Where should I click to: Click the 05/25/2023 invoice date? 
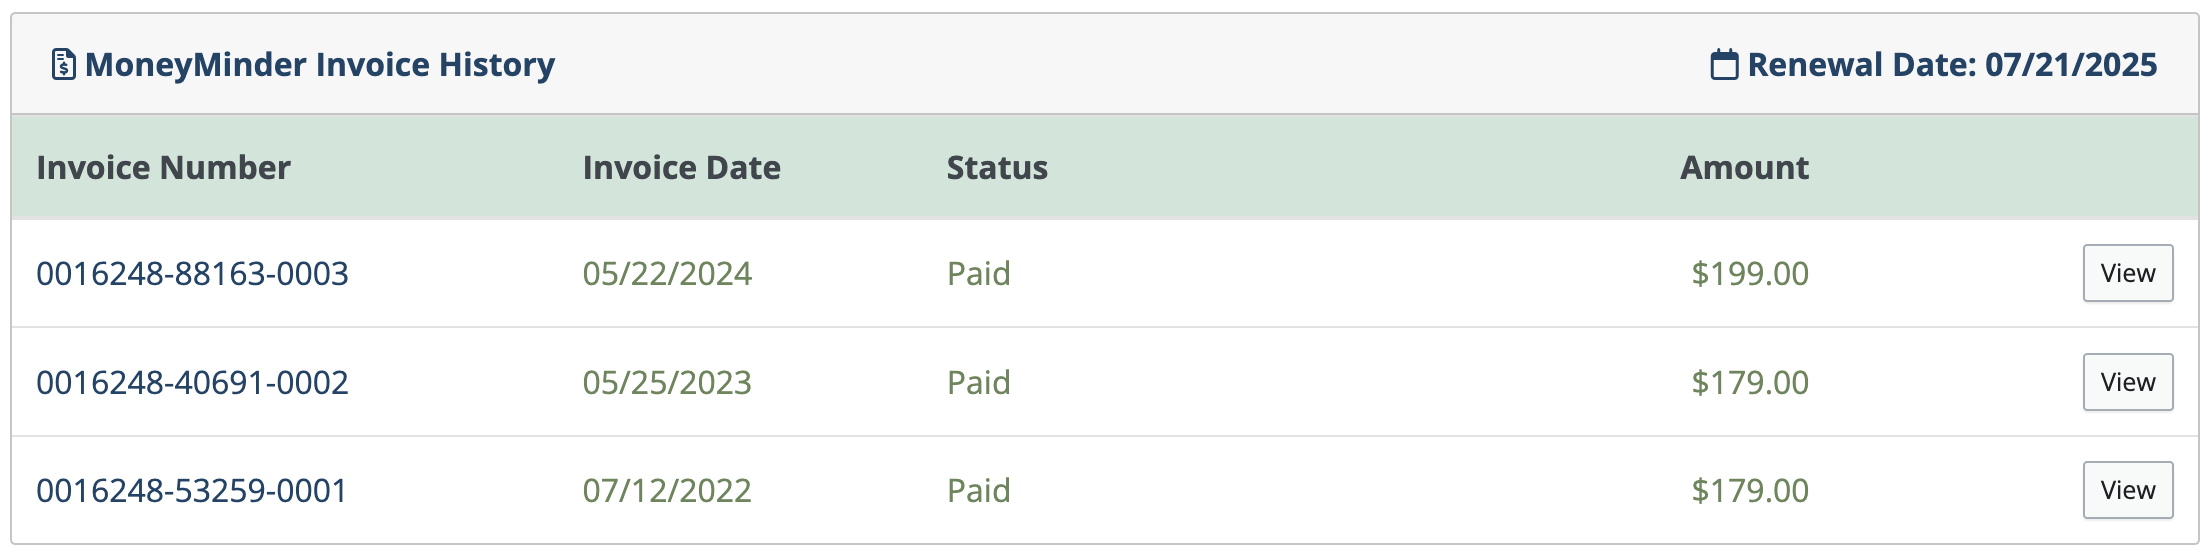point(667,382)
